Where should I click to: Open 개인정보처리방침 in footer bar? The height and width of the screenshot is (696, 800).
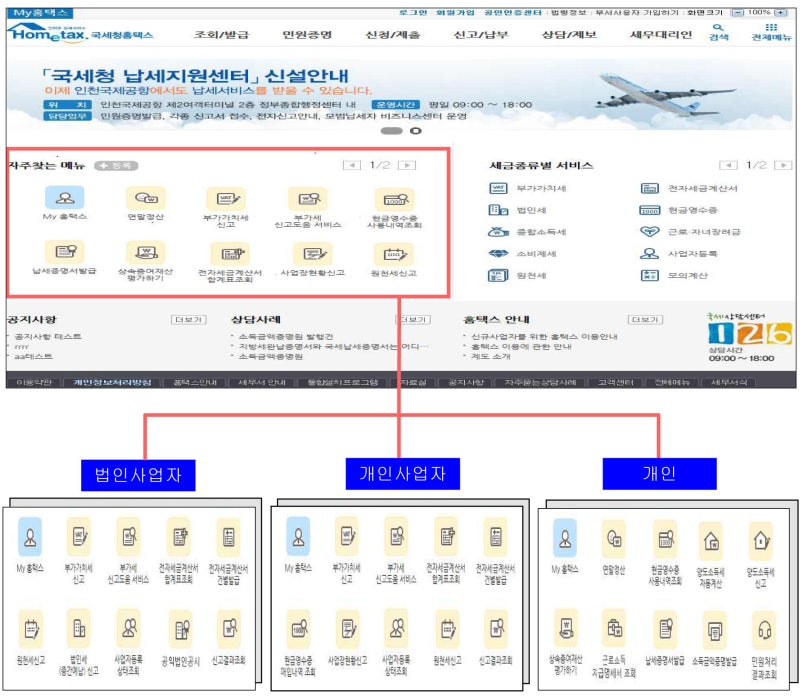[112, 382]
